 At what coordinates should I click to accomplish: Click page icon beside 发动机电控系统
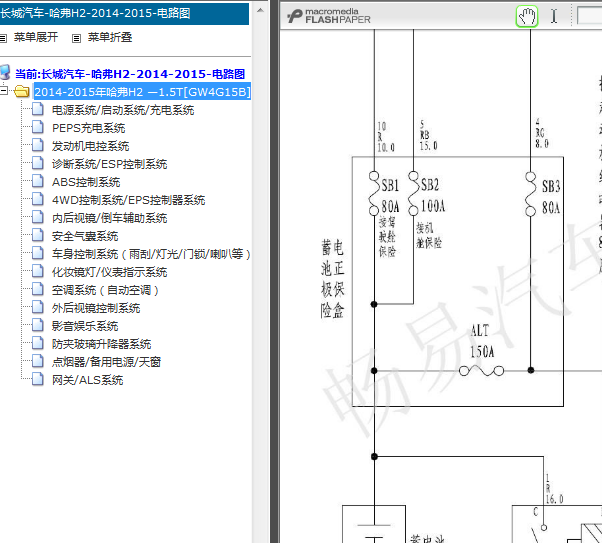(38, 145)
